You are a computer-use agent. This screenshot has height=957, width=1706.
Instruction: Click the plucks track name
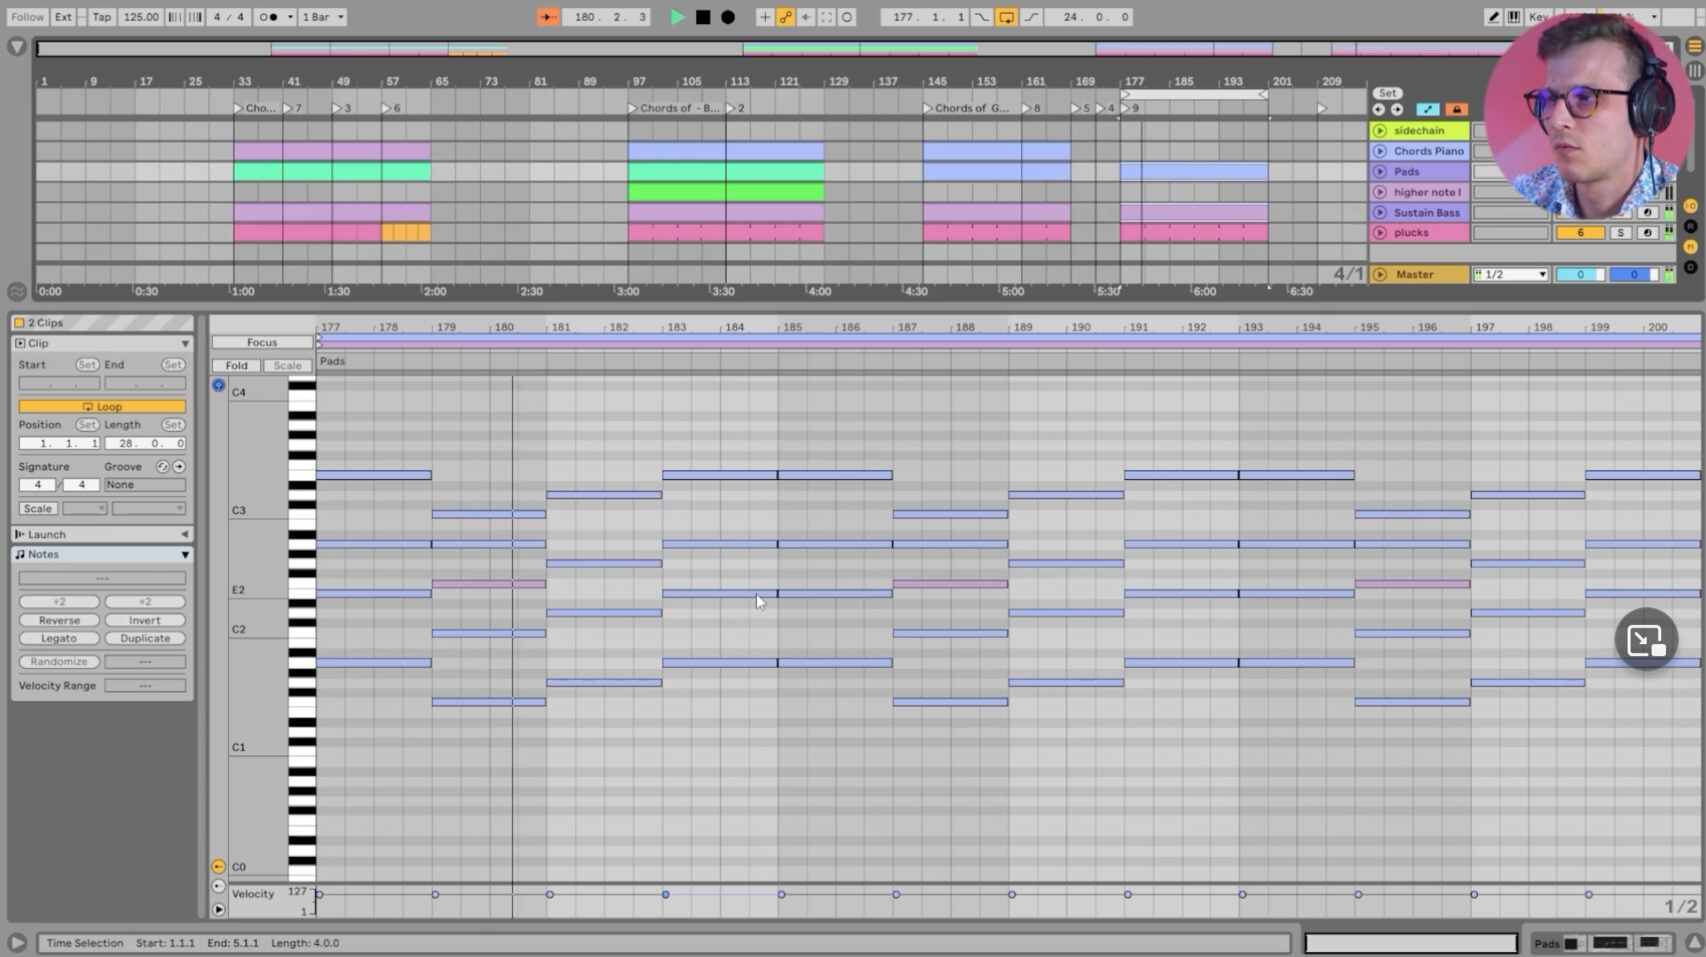pos(1411,233)
